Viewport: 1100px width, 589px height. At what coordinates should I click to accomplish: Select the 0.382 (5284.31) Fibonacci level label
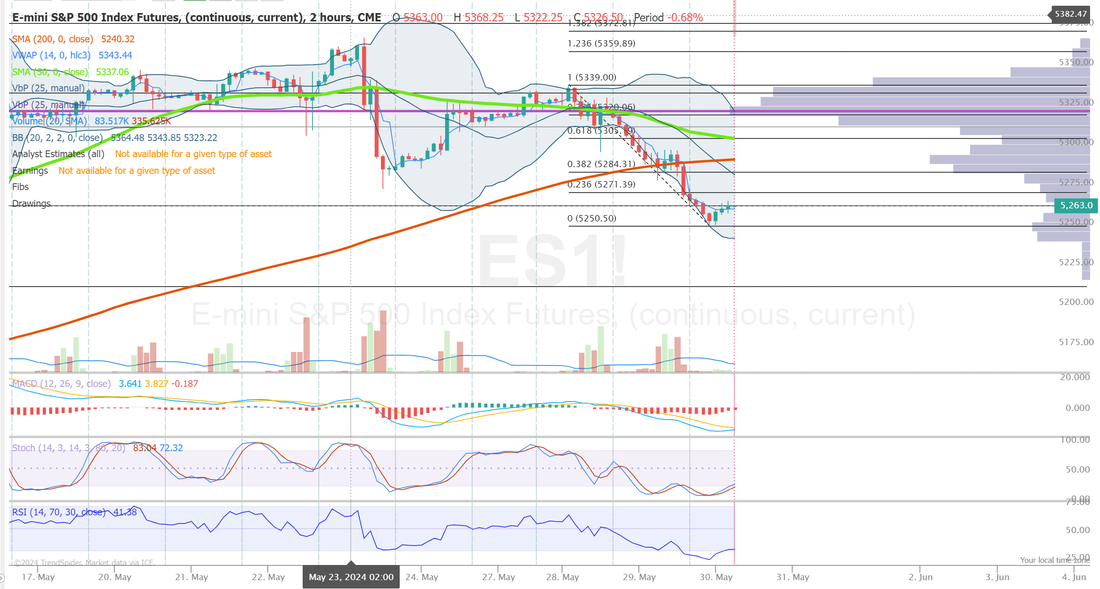click(x=601, y=165)
